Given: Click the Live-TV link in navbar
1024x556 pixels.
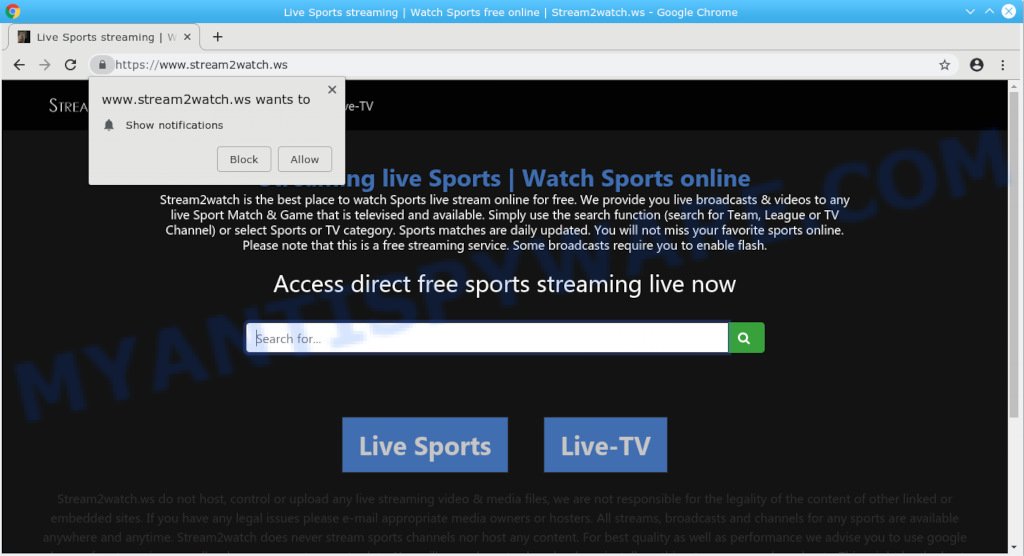Looking at the screenshot, I should (359, 106).
